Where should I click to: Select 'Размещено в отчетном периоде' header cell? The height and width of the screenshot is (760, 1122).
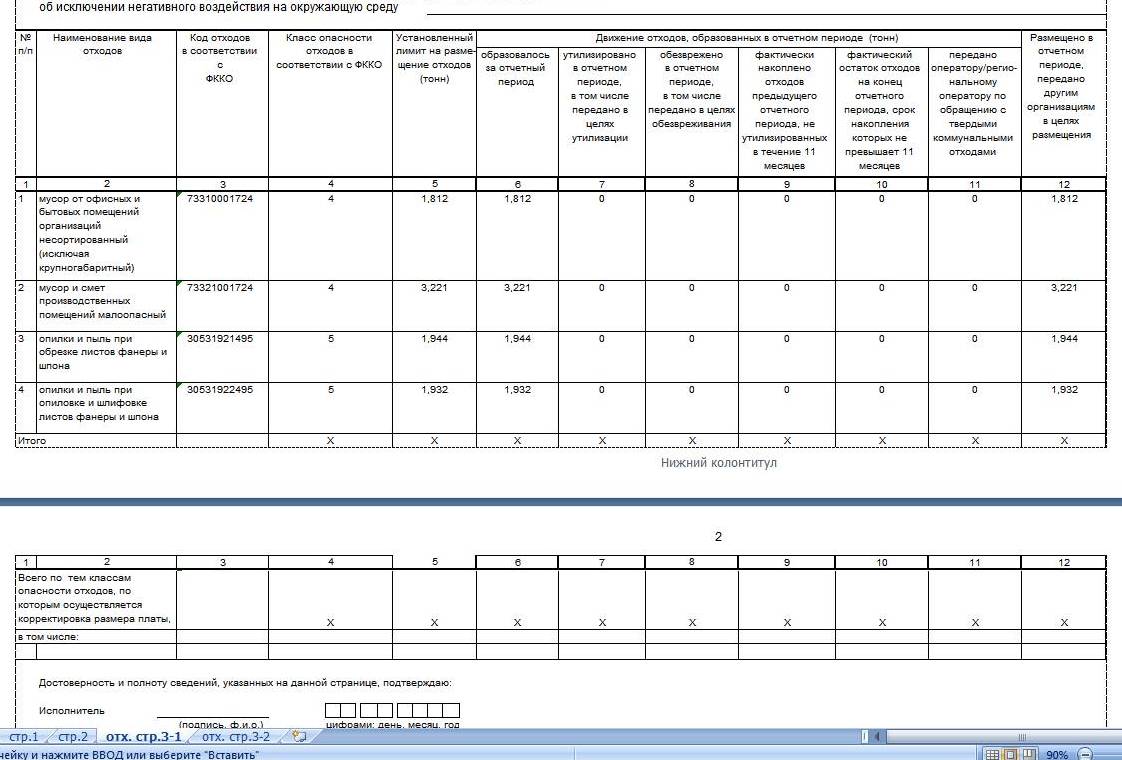click(1063, 104)
